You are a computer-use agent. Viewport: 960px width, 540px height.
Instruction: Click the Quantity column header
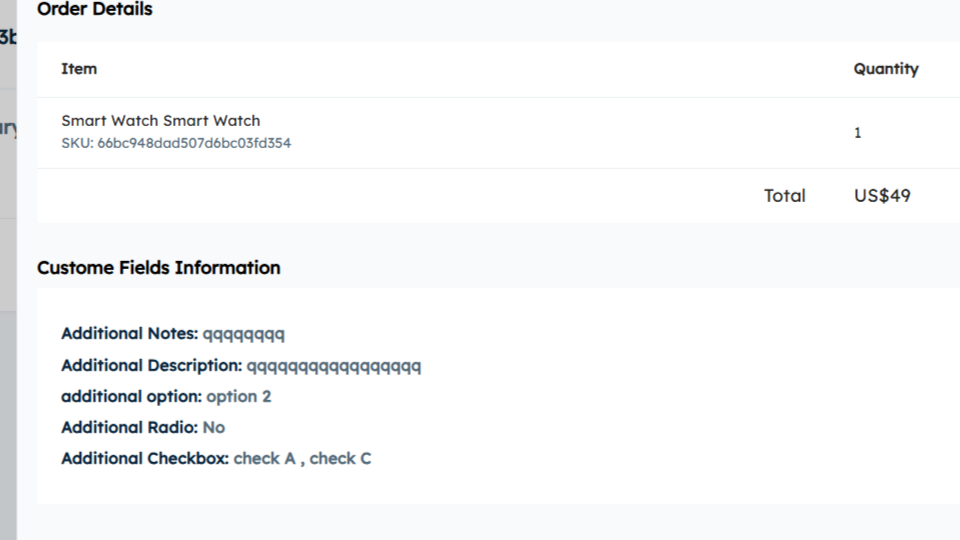pyautogui.click(x=885, y=69)
